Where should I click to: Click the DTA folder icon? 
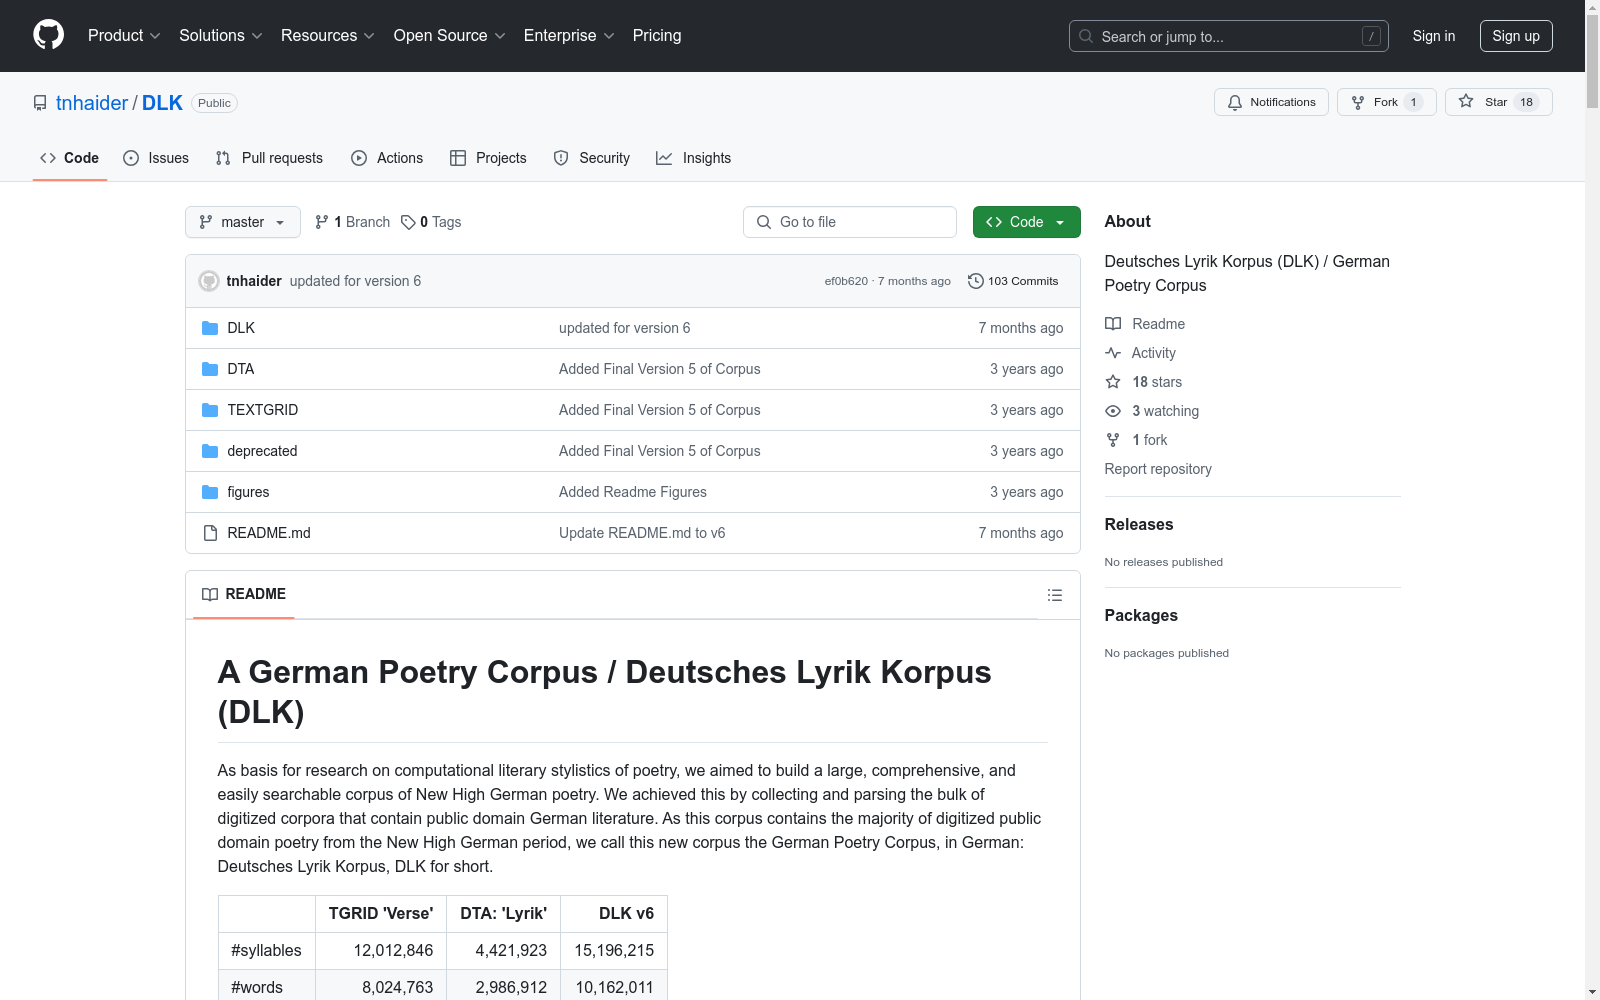coord(210,369)
